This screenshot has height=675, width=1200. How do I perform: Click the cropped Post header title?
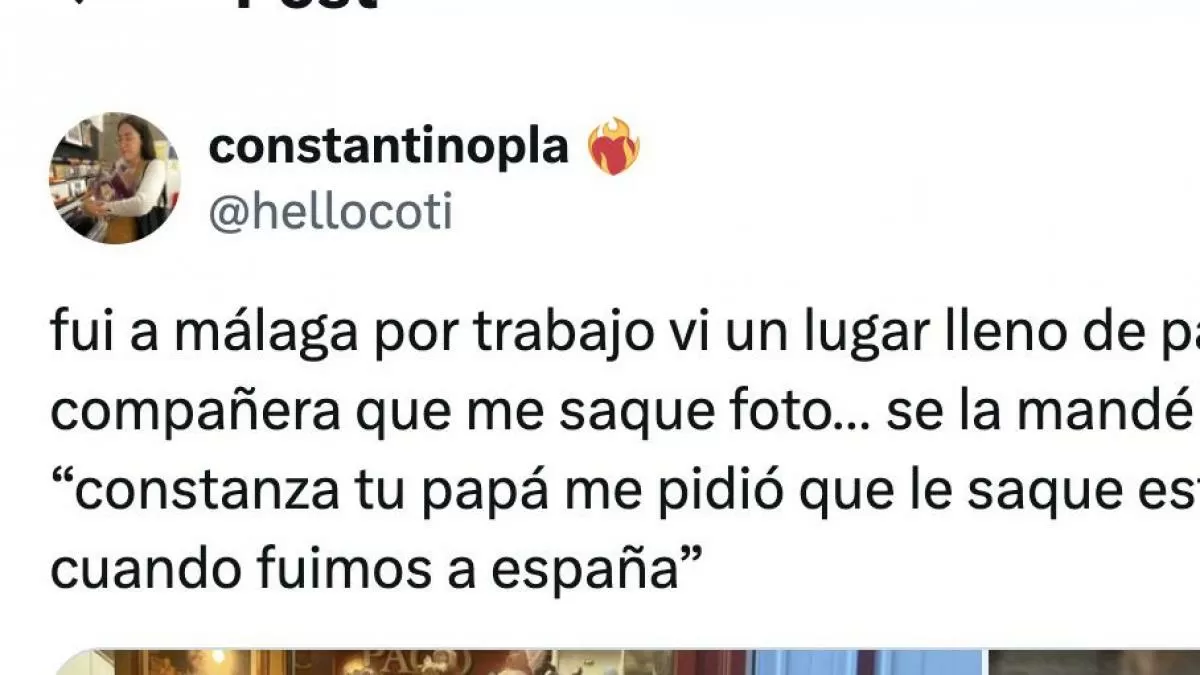[305, 4]
